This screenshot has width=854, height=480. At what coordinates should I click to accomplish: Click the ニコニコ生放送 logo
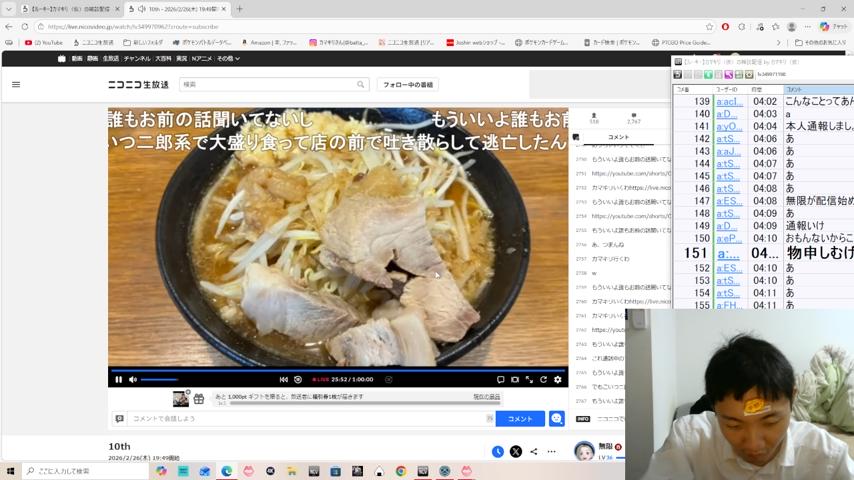click(138, 84)
